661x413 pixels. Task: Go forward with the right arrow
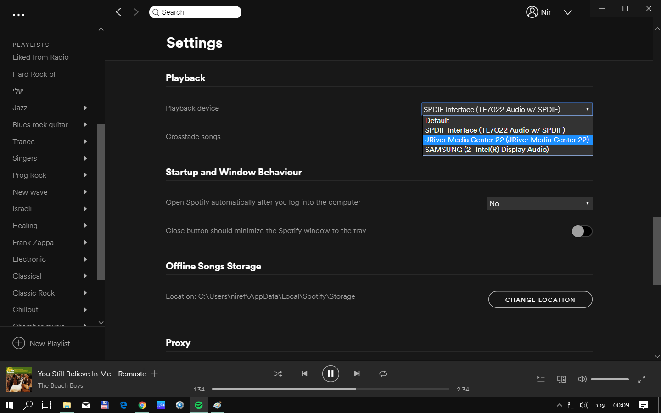136,12
